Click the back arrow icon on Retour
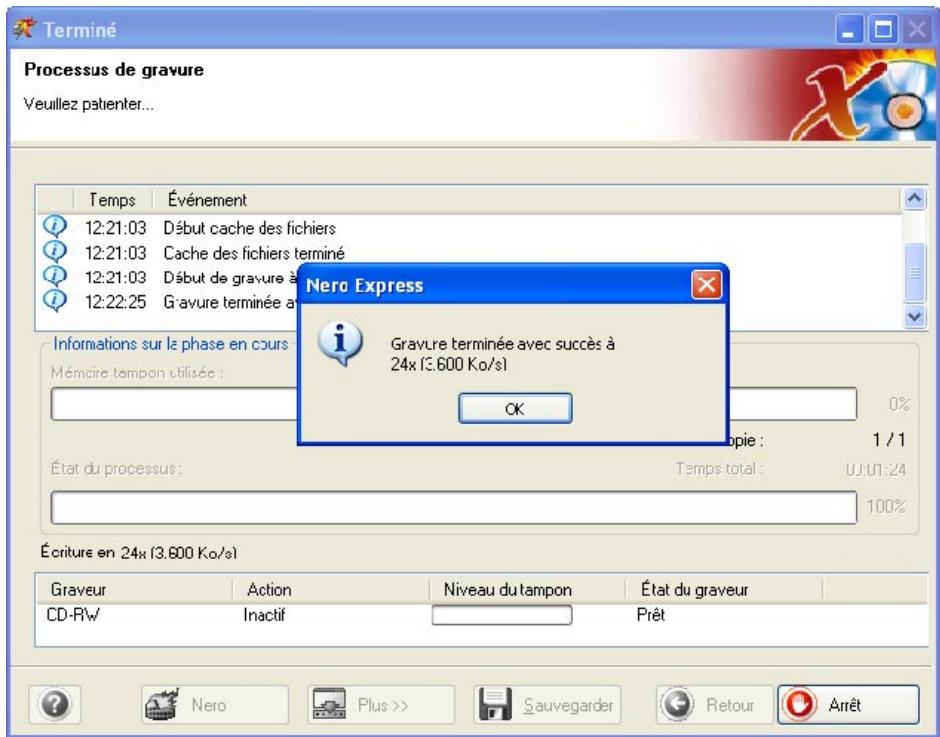 tap(677, 705)
